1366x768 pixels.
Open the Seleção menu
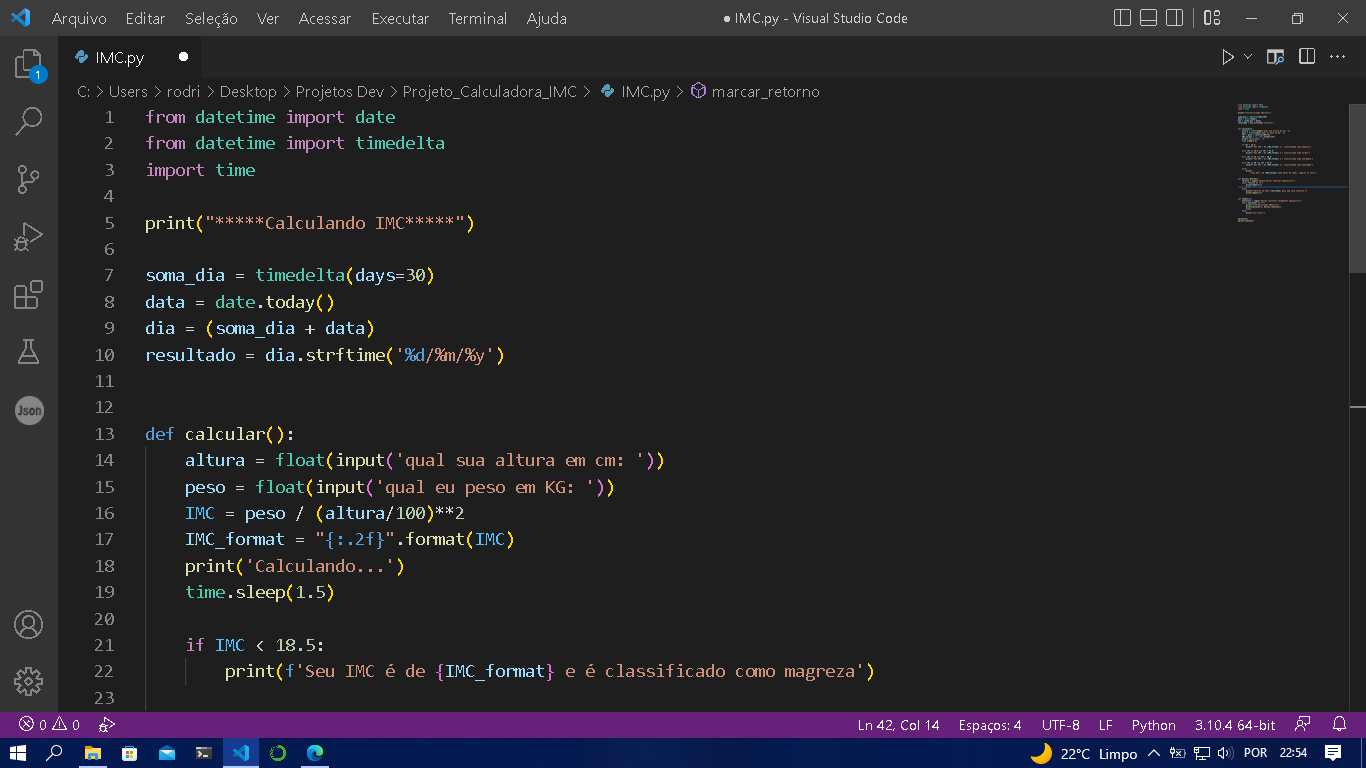(211, 18)
